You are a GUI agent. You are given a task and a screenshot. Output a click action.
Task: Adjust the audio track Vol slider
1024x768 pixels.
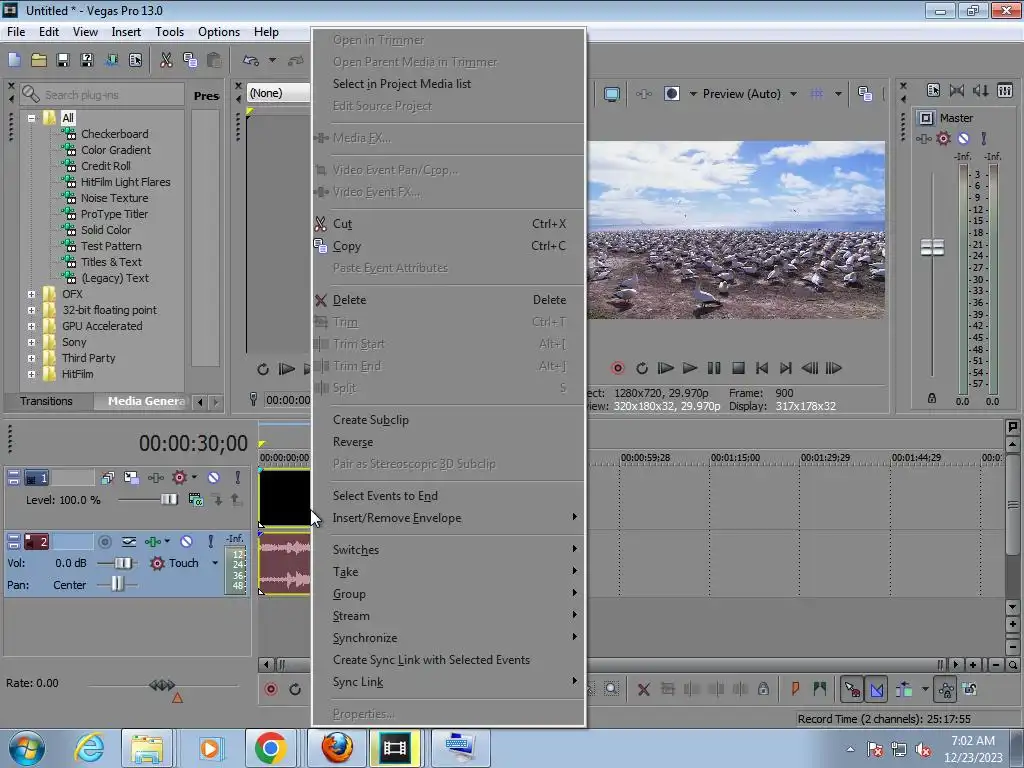pyautogui.click(x=123, y=563)
